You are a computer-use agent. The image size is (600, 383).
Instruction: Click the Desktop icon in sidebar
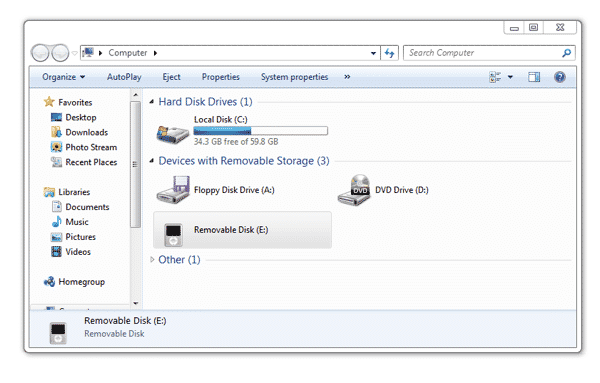tap(56, 117)
